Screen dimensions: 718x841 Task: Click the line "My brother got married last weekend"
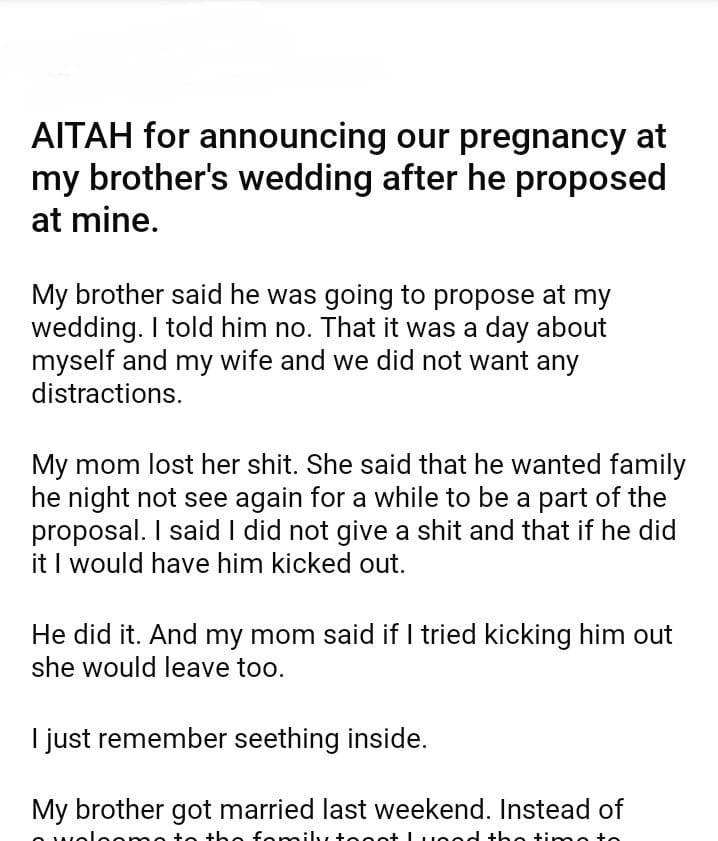[x=327, y=808]
